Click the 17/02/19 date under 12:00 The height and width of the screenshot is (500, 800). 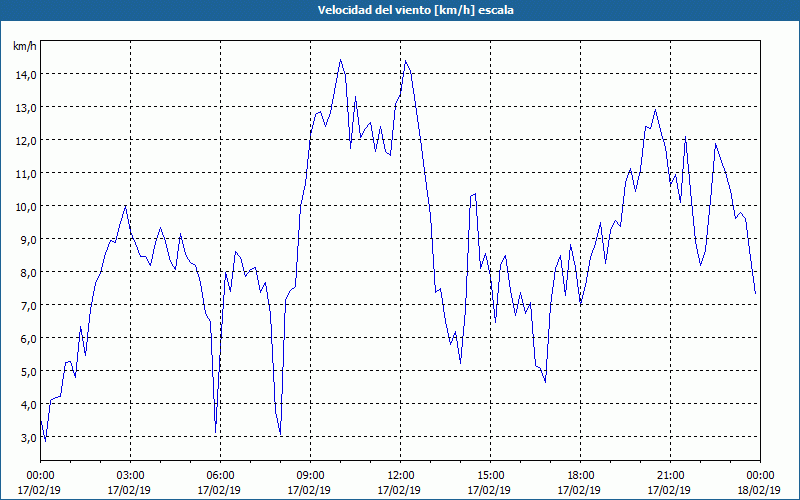(x=399, y=490)
